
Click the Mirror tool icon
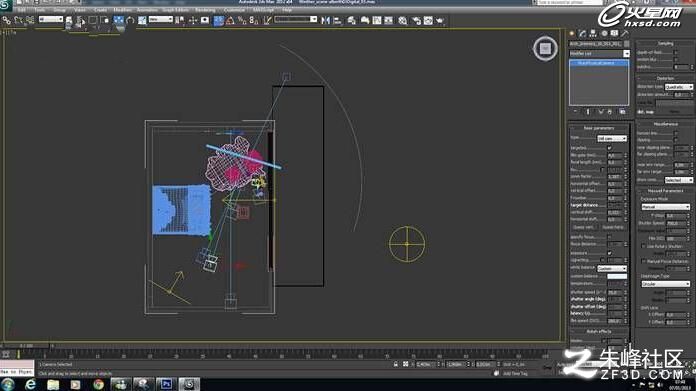pyautogui.click(x=325, y=20)
